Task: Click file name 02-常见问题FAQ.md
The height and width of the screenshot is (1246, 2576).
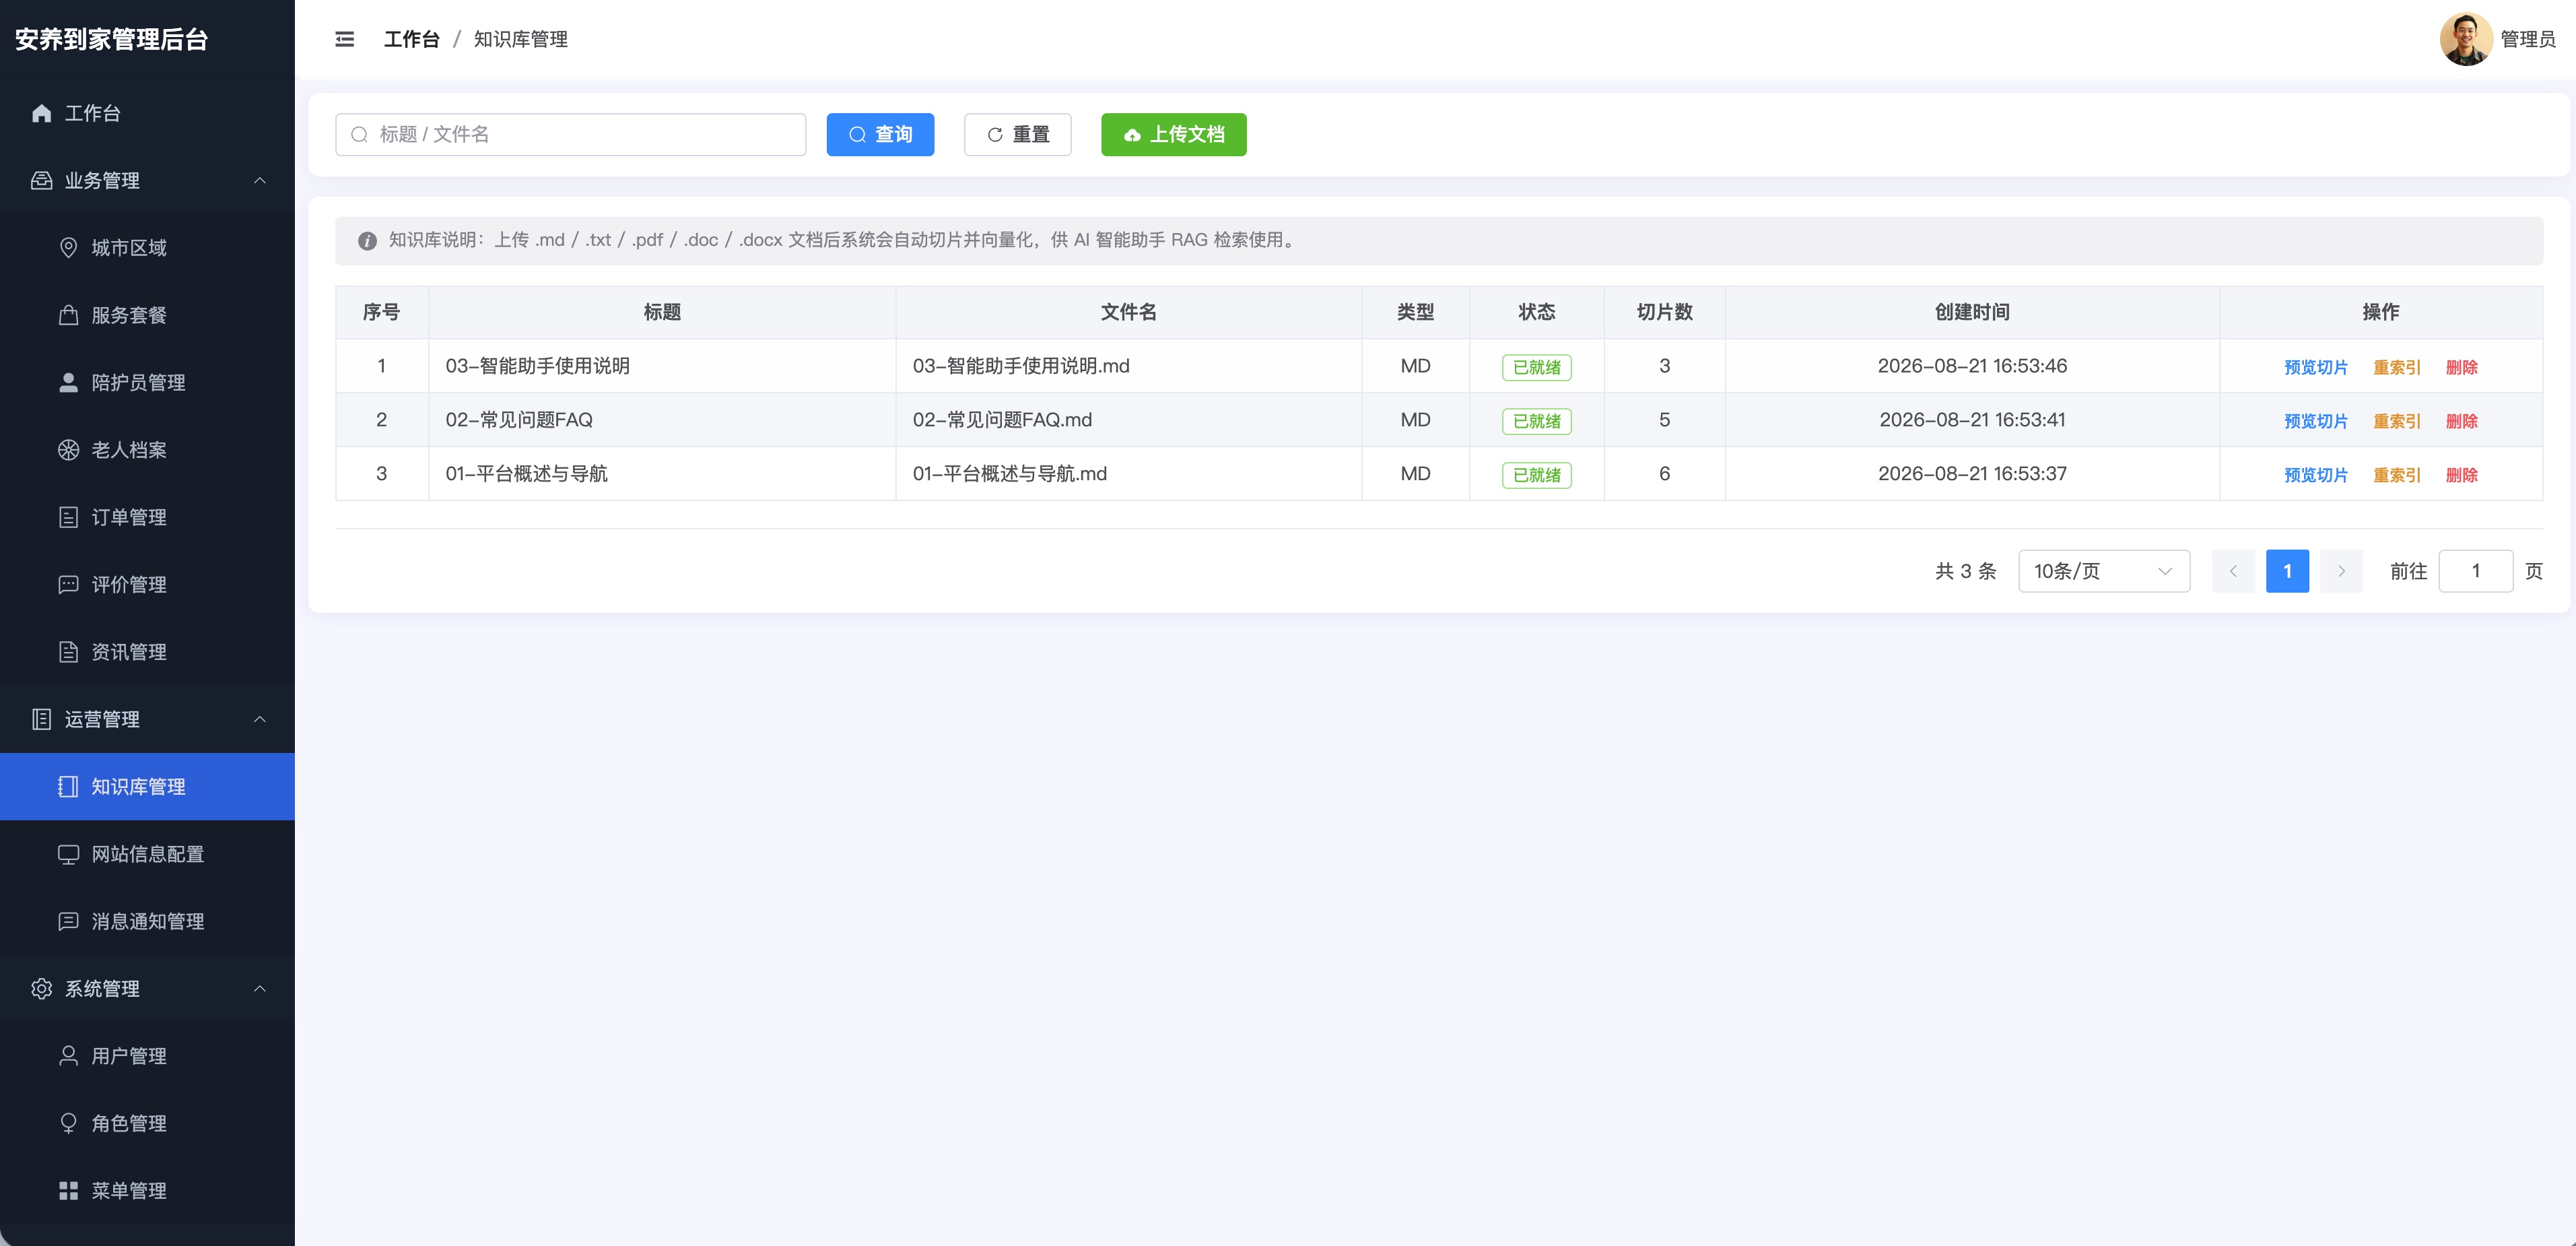Action: tap(1002, 420)
